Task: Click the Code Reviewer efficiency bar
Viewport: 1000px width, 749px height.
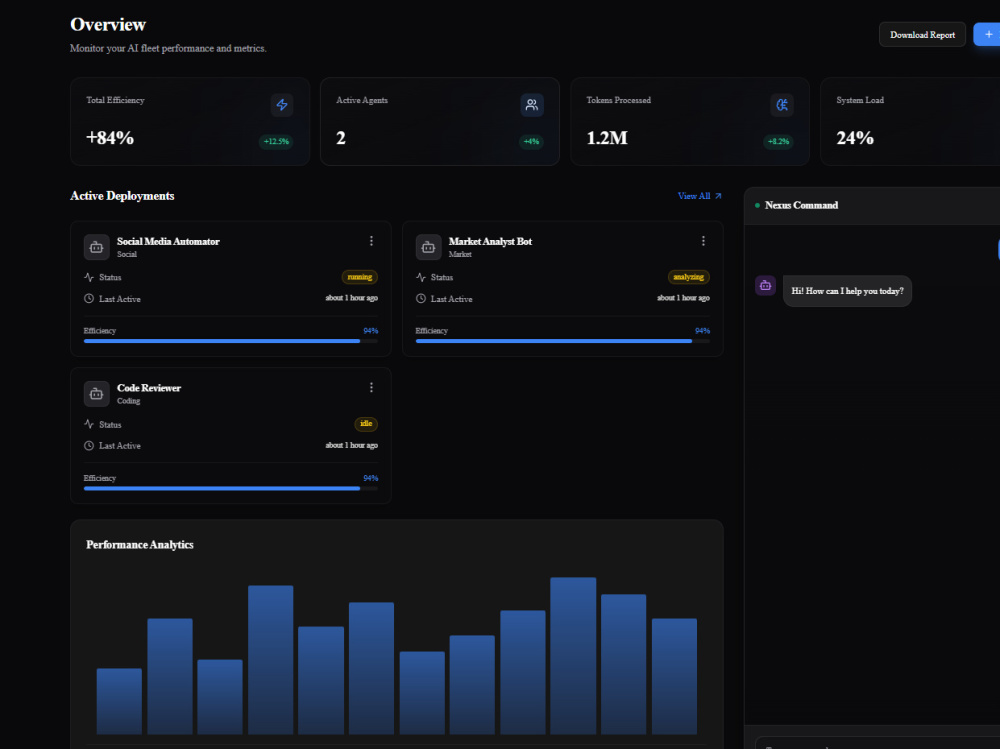Action: [x=231, y=488]
